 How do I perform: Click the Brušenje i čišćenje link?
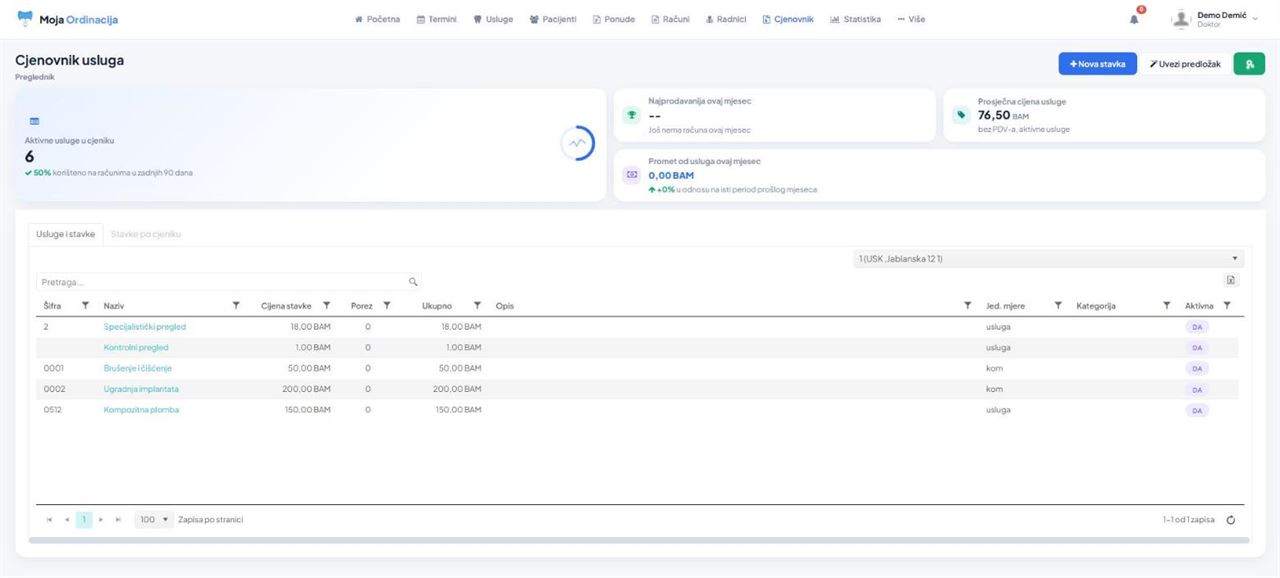coord(138,369)
